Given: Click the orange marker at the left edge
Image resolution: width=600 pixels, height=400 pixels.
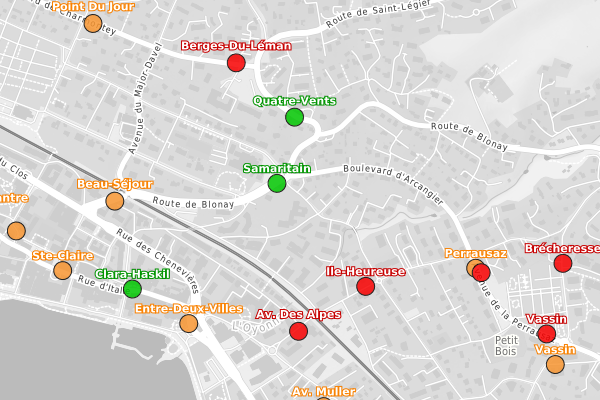Looking at the screenshot, I should (x=15, y=231).
